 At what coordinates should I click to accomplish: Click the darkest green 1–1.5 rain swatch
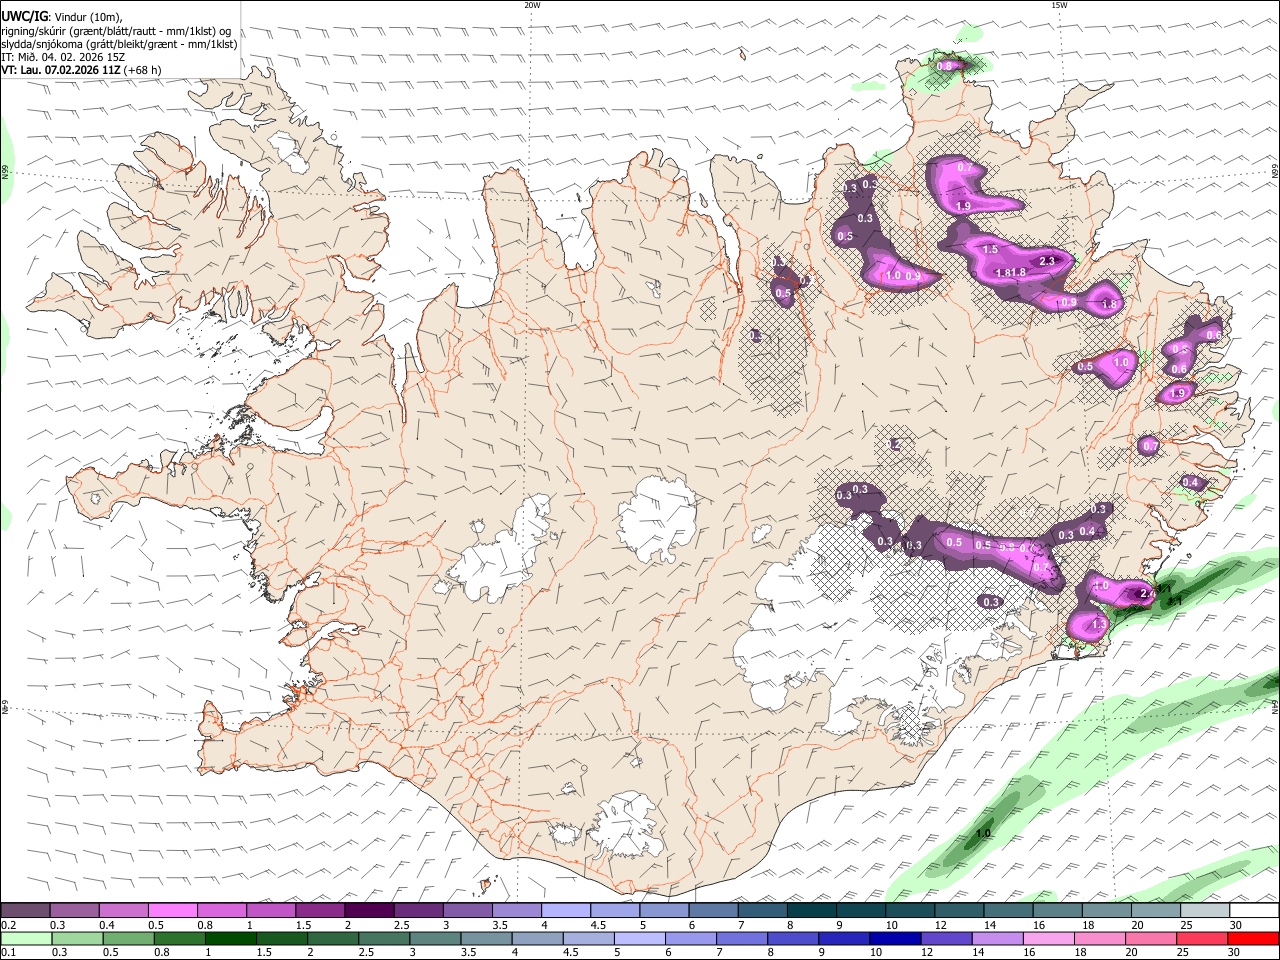click(x=229, y=939)
